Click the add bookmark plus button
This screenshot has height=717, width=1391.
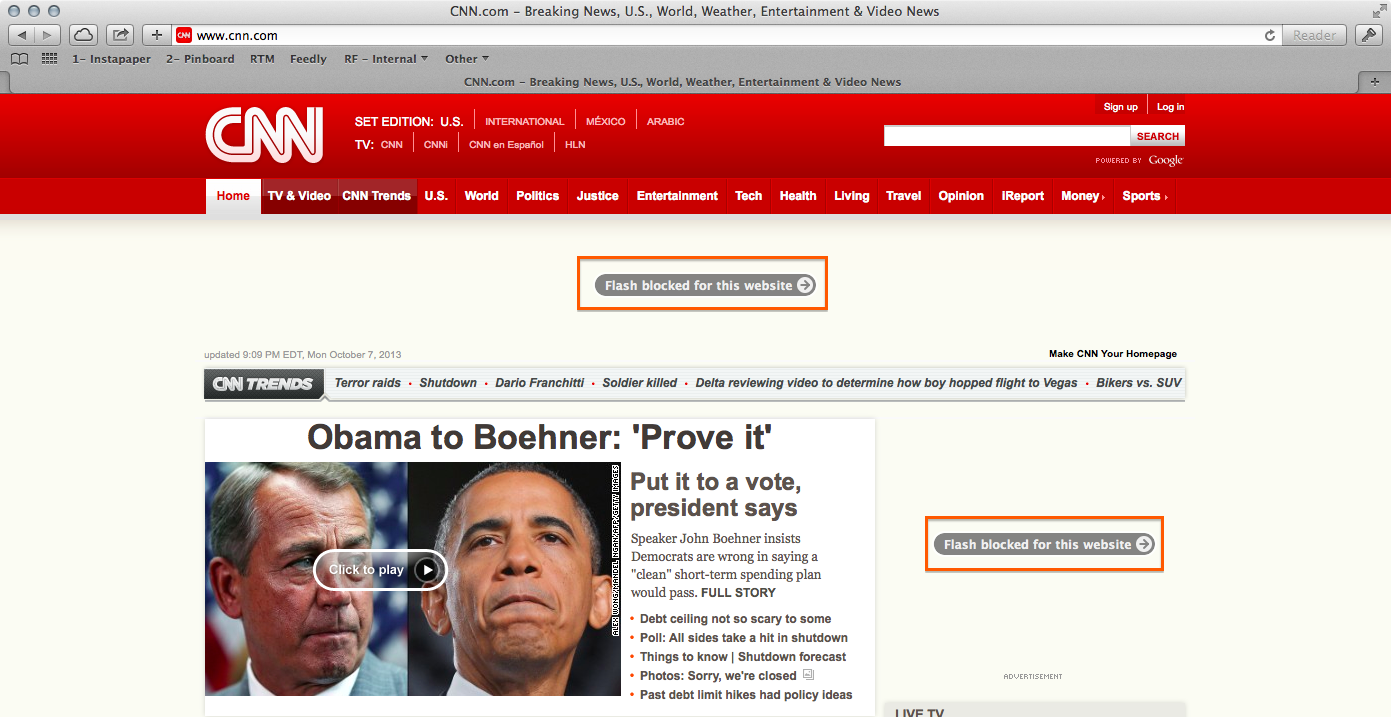(x=156, y=35)
